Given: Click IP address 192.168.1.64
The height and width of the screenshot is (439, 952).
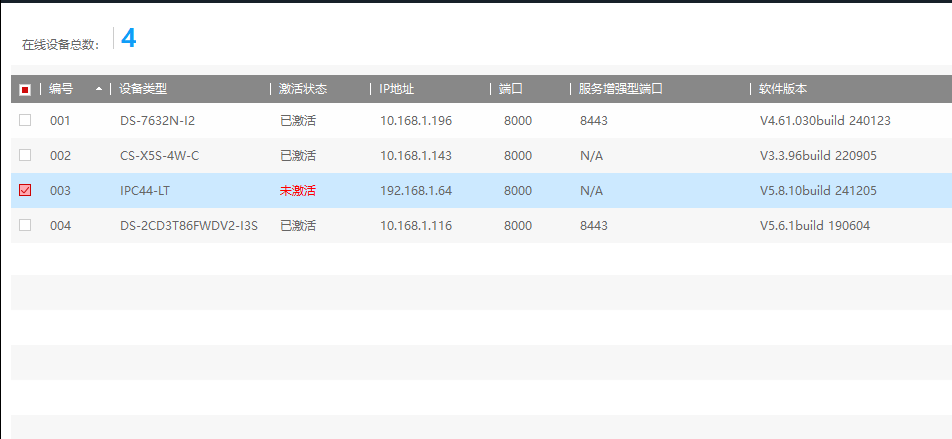Looking at the screenshot, I should point(416,191).
